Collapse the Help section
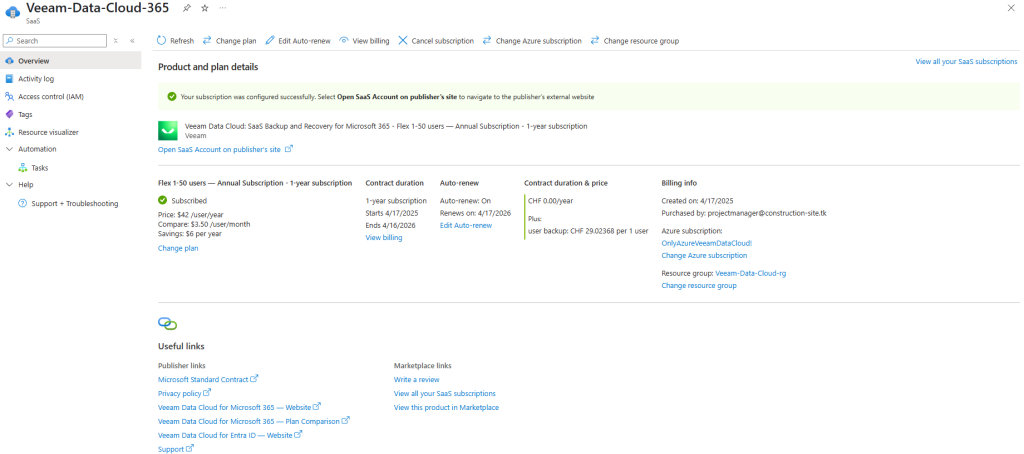The image size is (1024, 454). click(x=9, y=185)
